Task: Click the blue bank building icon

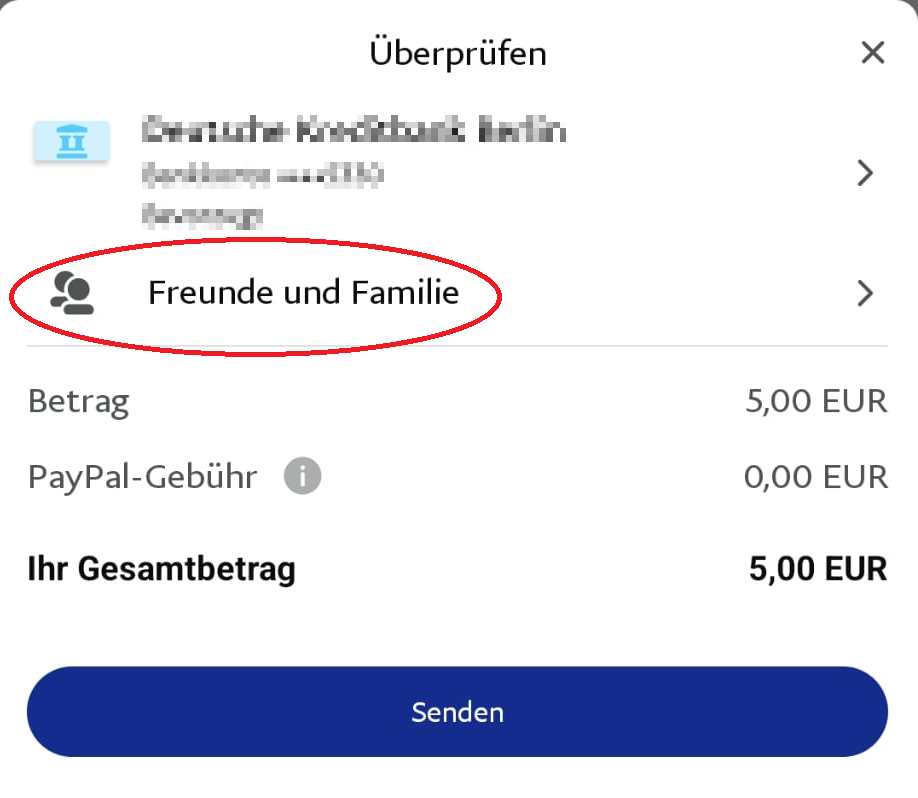Action: (x=71, y=141)
